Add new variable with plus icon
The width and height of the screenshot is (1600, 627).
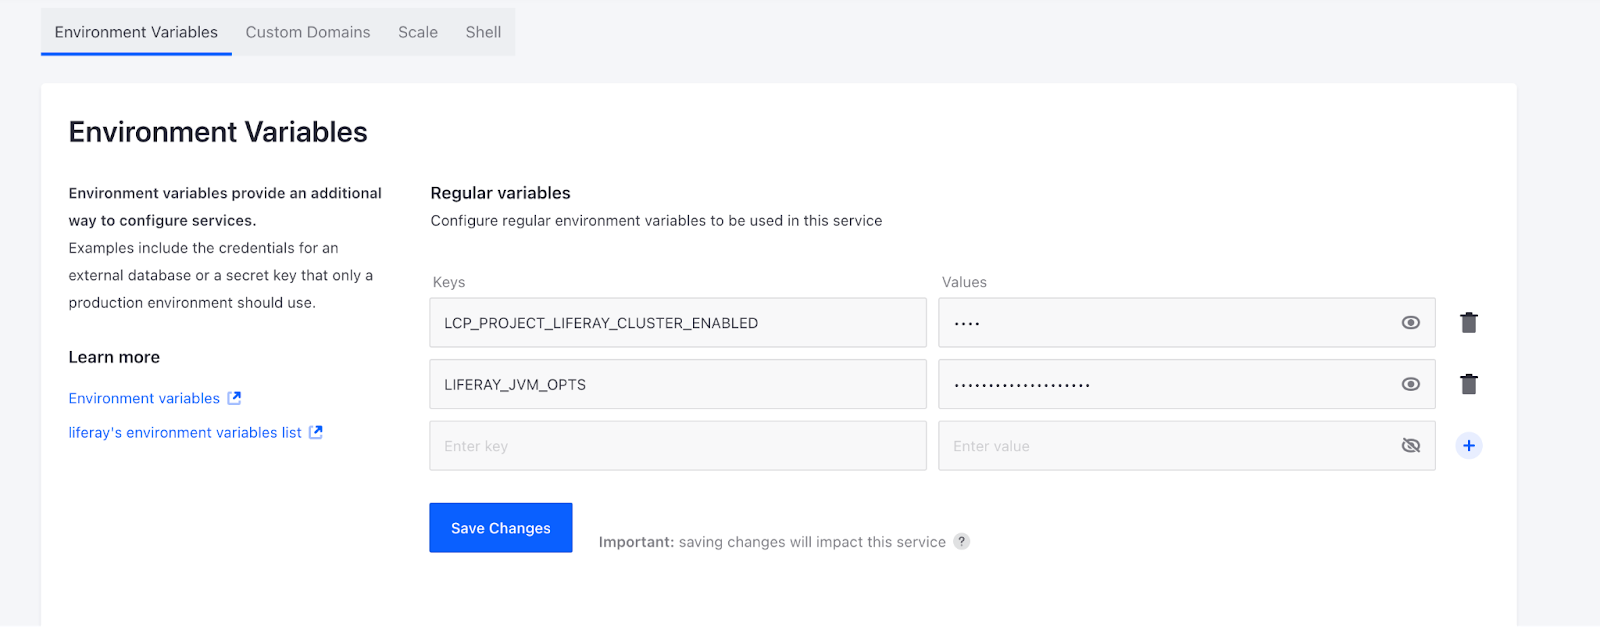pyautogui.click(x=1468, y=446)
